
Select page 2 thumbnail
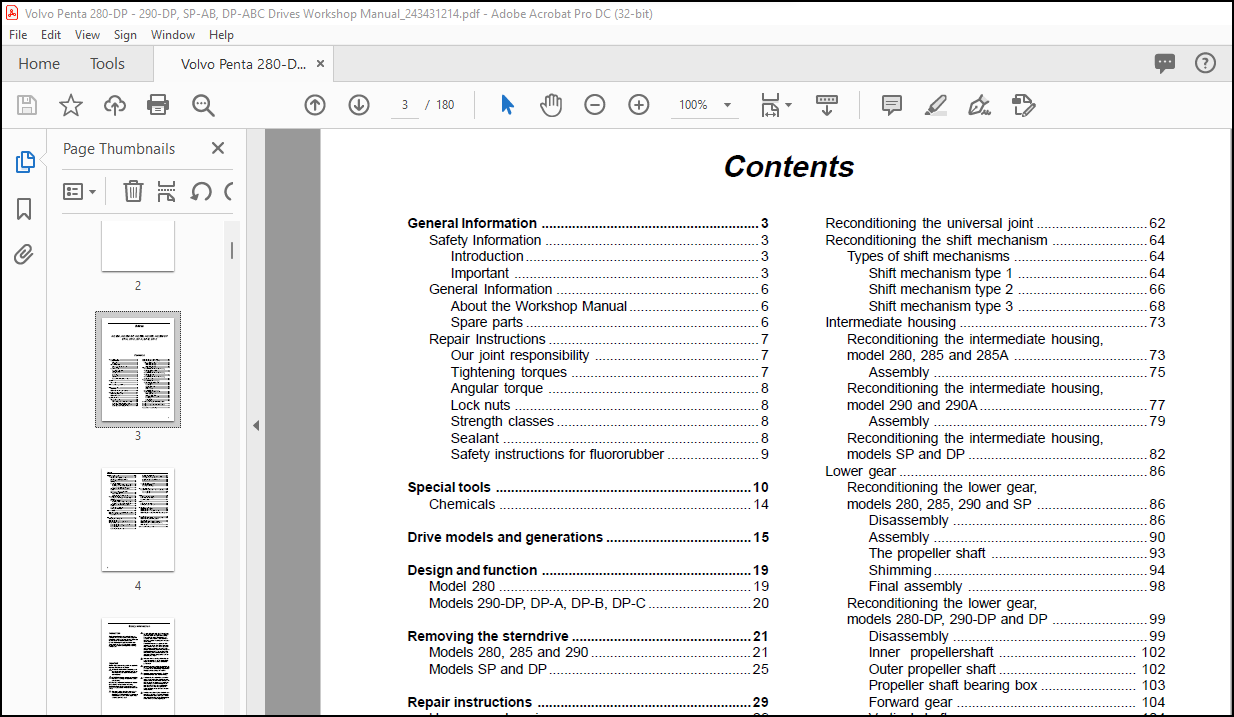tap(138, 246)
